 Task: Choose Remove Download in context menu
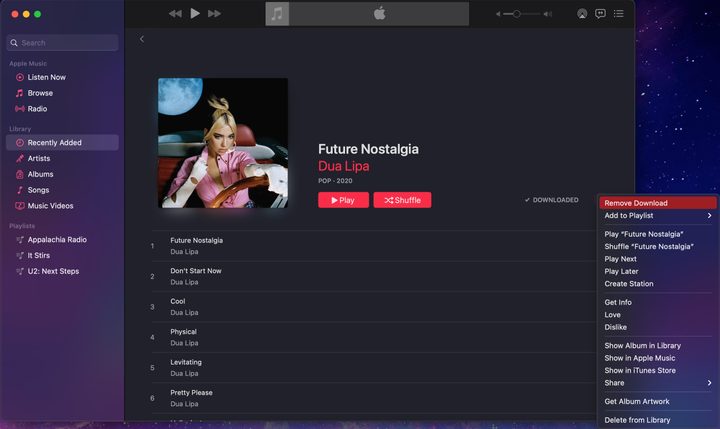pos(658,203)
